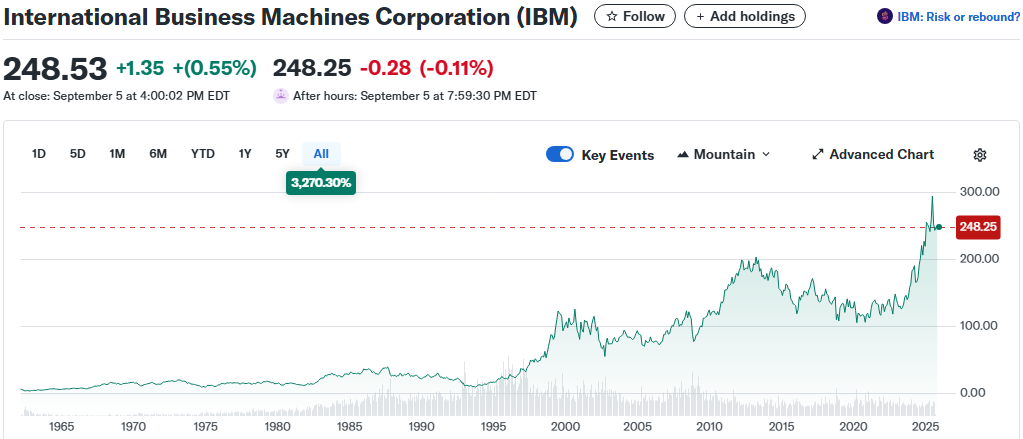The width and height of the screenshot is (1023, 439).
Task: Click the star icon in Follow button
Action: coord(612,17)
